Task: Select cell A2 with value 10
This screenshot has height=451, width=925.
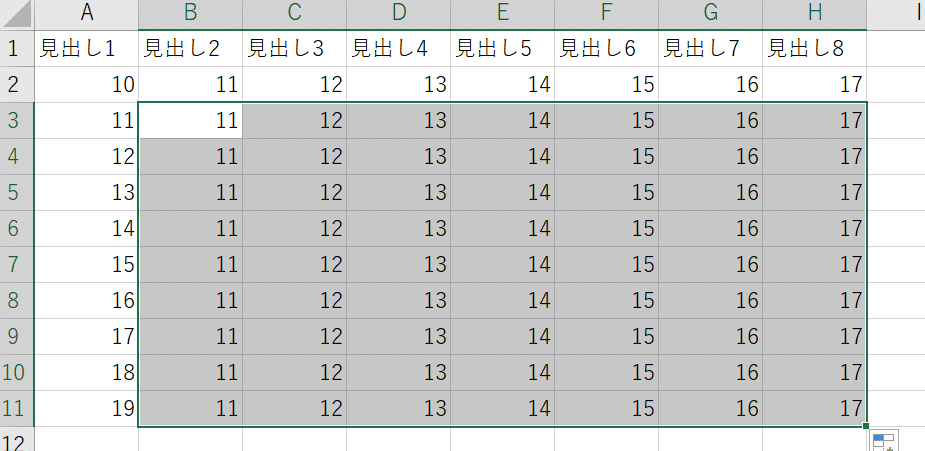Action: coord(87,85)
